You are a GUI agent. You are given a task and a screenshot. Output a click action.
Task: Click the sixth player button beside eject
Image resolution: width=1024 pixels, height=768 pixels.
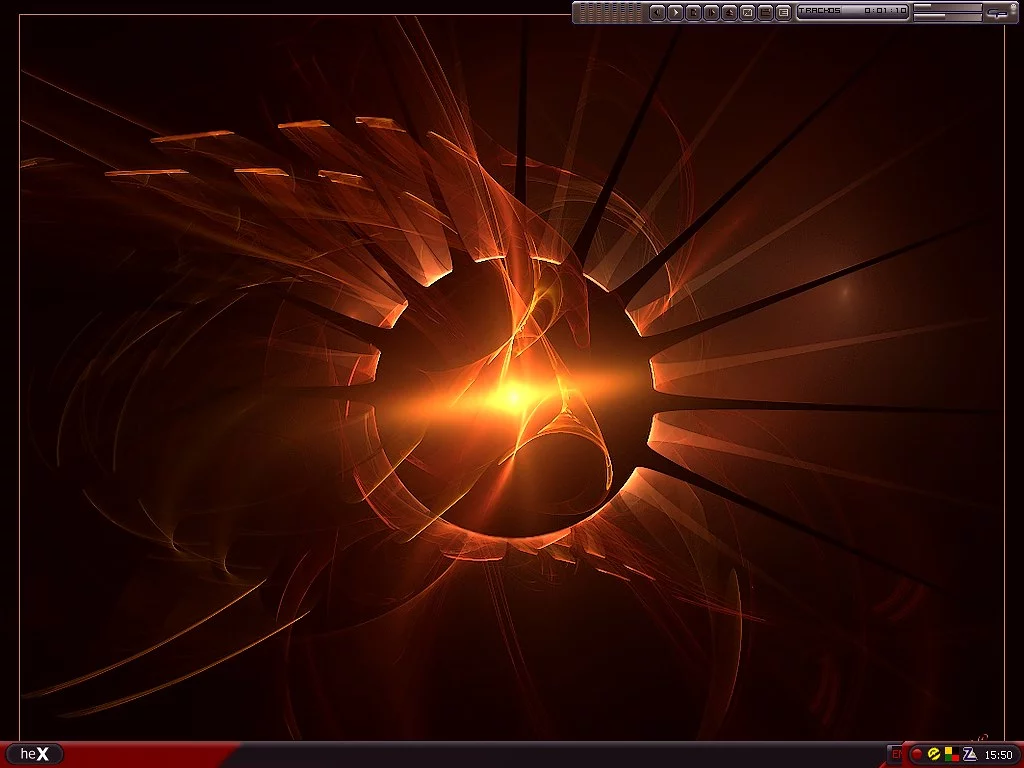747,12
